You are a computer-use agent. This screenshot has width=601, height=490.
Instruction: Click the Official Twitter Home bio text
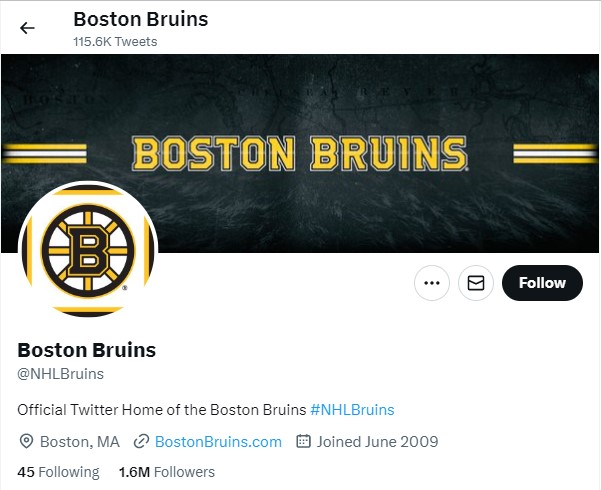(x=162, y=409)
